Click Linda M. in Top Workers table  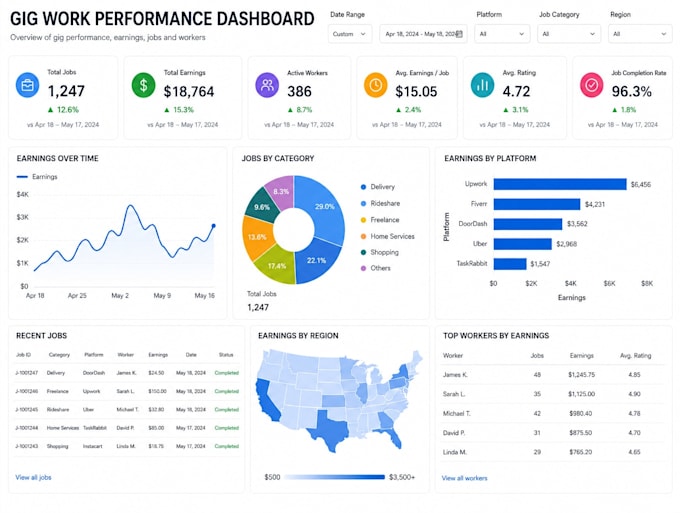coord(454,452)
